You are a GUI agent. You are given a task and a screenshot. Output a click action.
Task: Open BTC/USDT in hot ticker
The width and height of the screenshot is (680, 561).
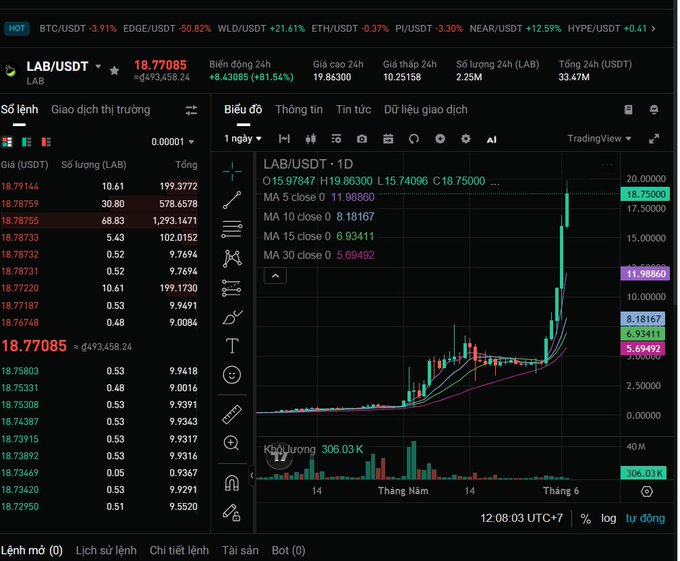[x=78, y=29]
